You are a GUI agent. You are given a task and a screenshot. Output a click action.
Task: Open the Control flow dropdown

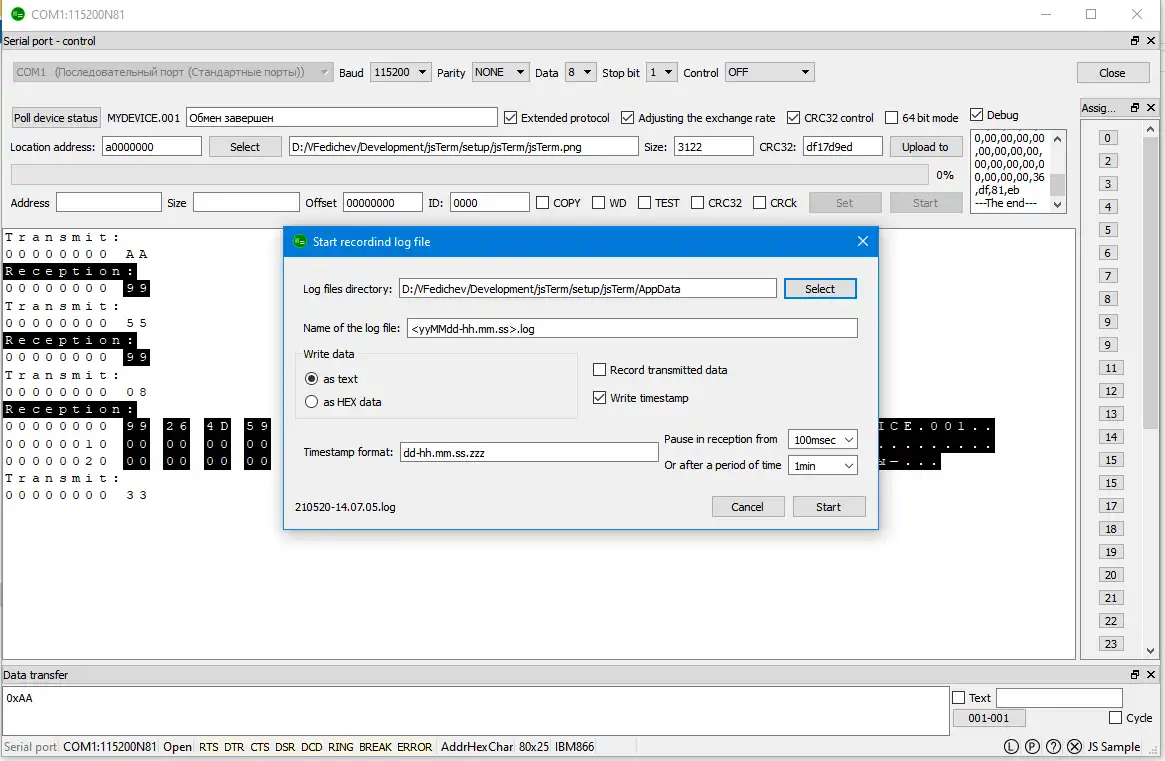(x=769, y=72)
